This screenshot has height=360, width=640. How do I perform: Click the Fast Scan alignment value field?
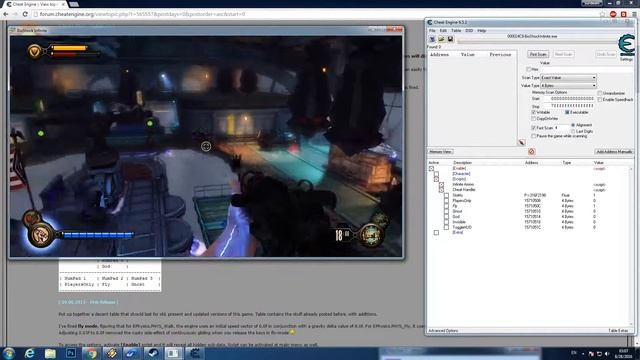click(561, 128)
